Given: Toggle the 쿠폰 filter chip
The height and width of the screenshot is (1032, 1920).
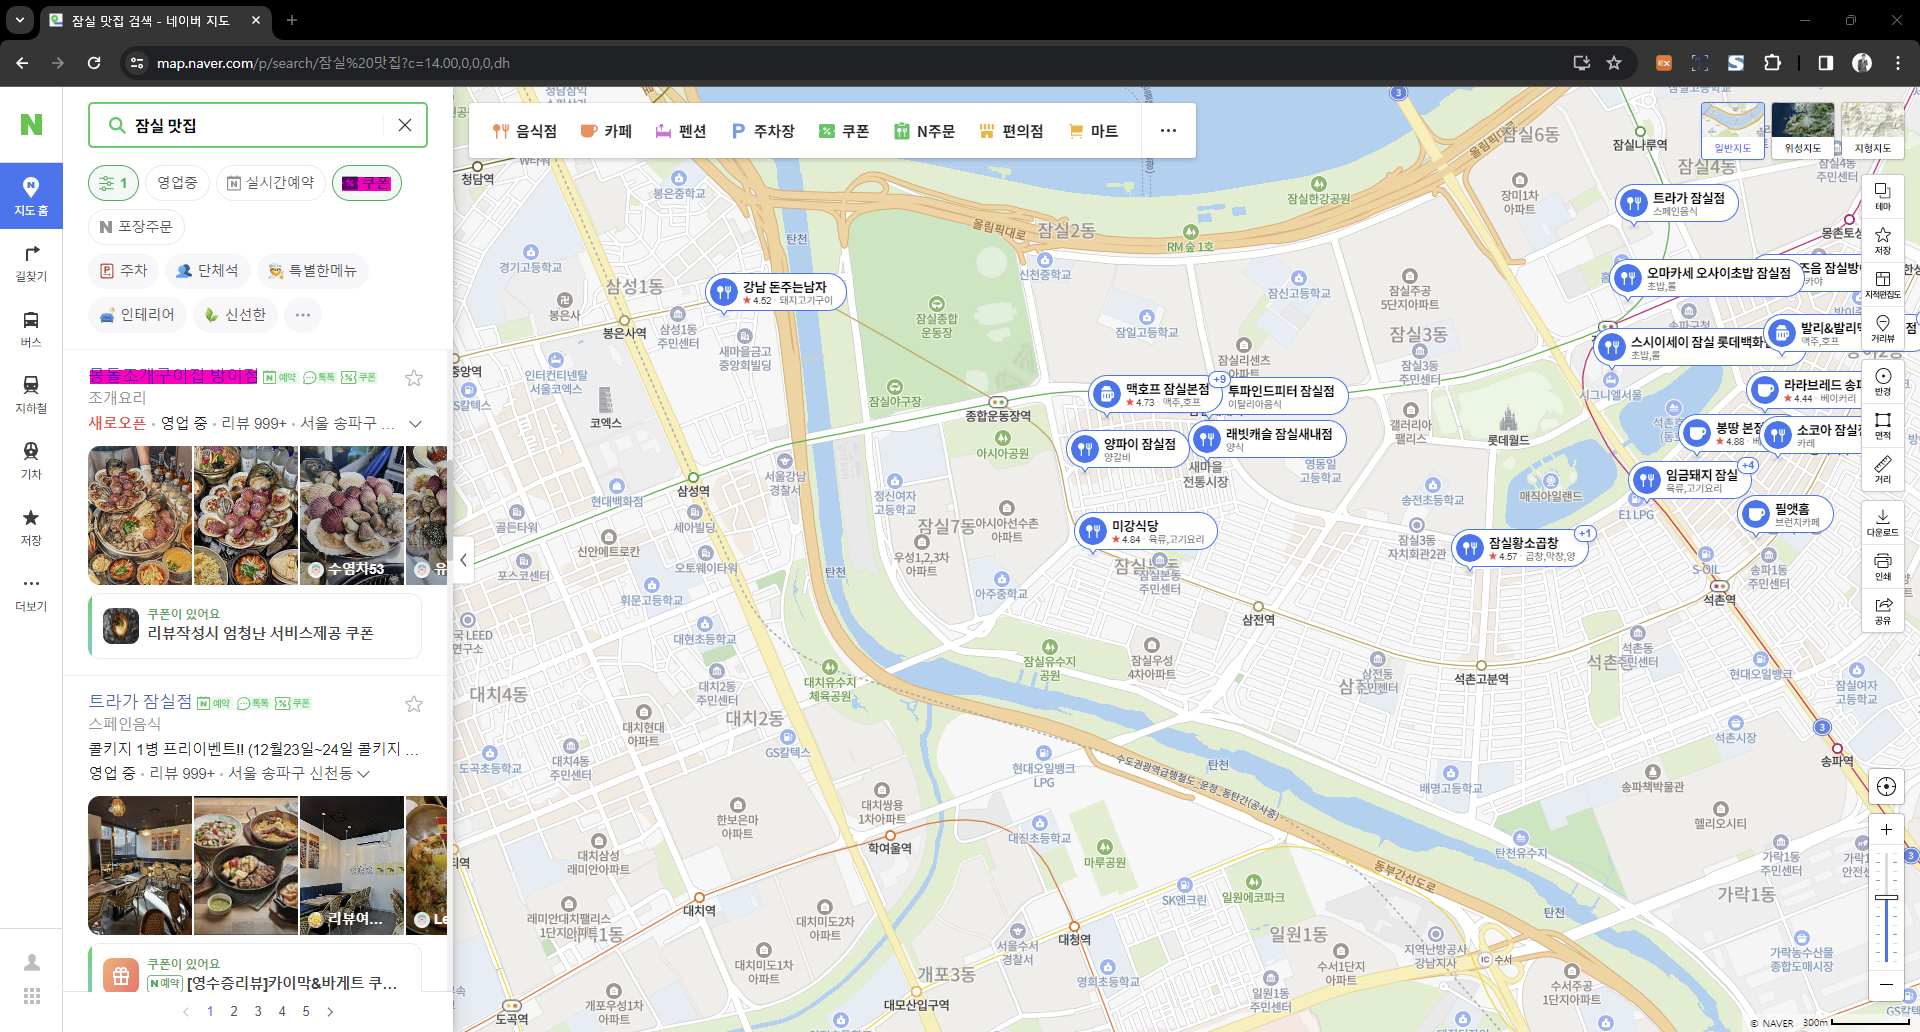Looking at the screenshot, I should click(x=367, y=183).
